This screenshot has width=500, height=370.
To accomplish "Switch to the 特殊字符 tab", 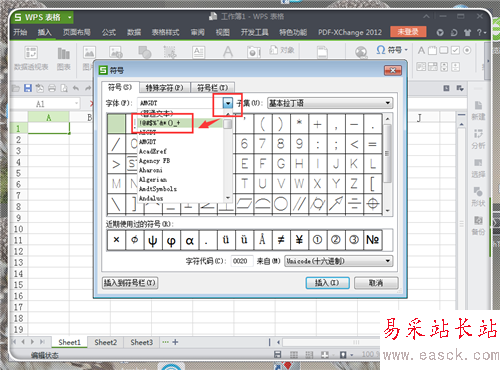I will 165,88.
